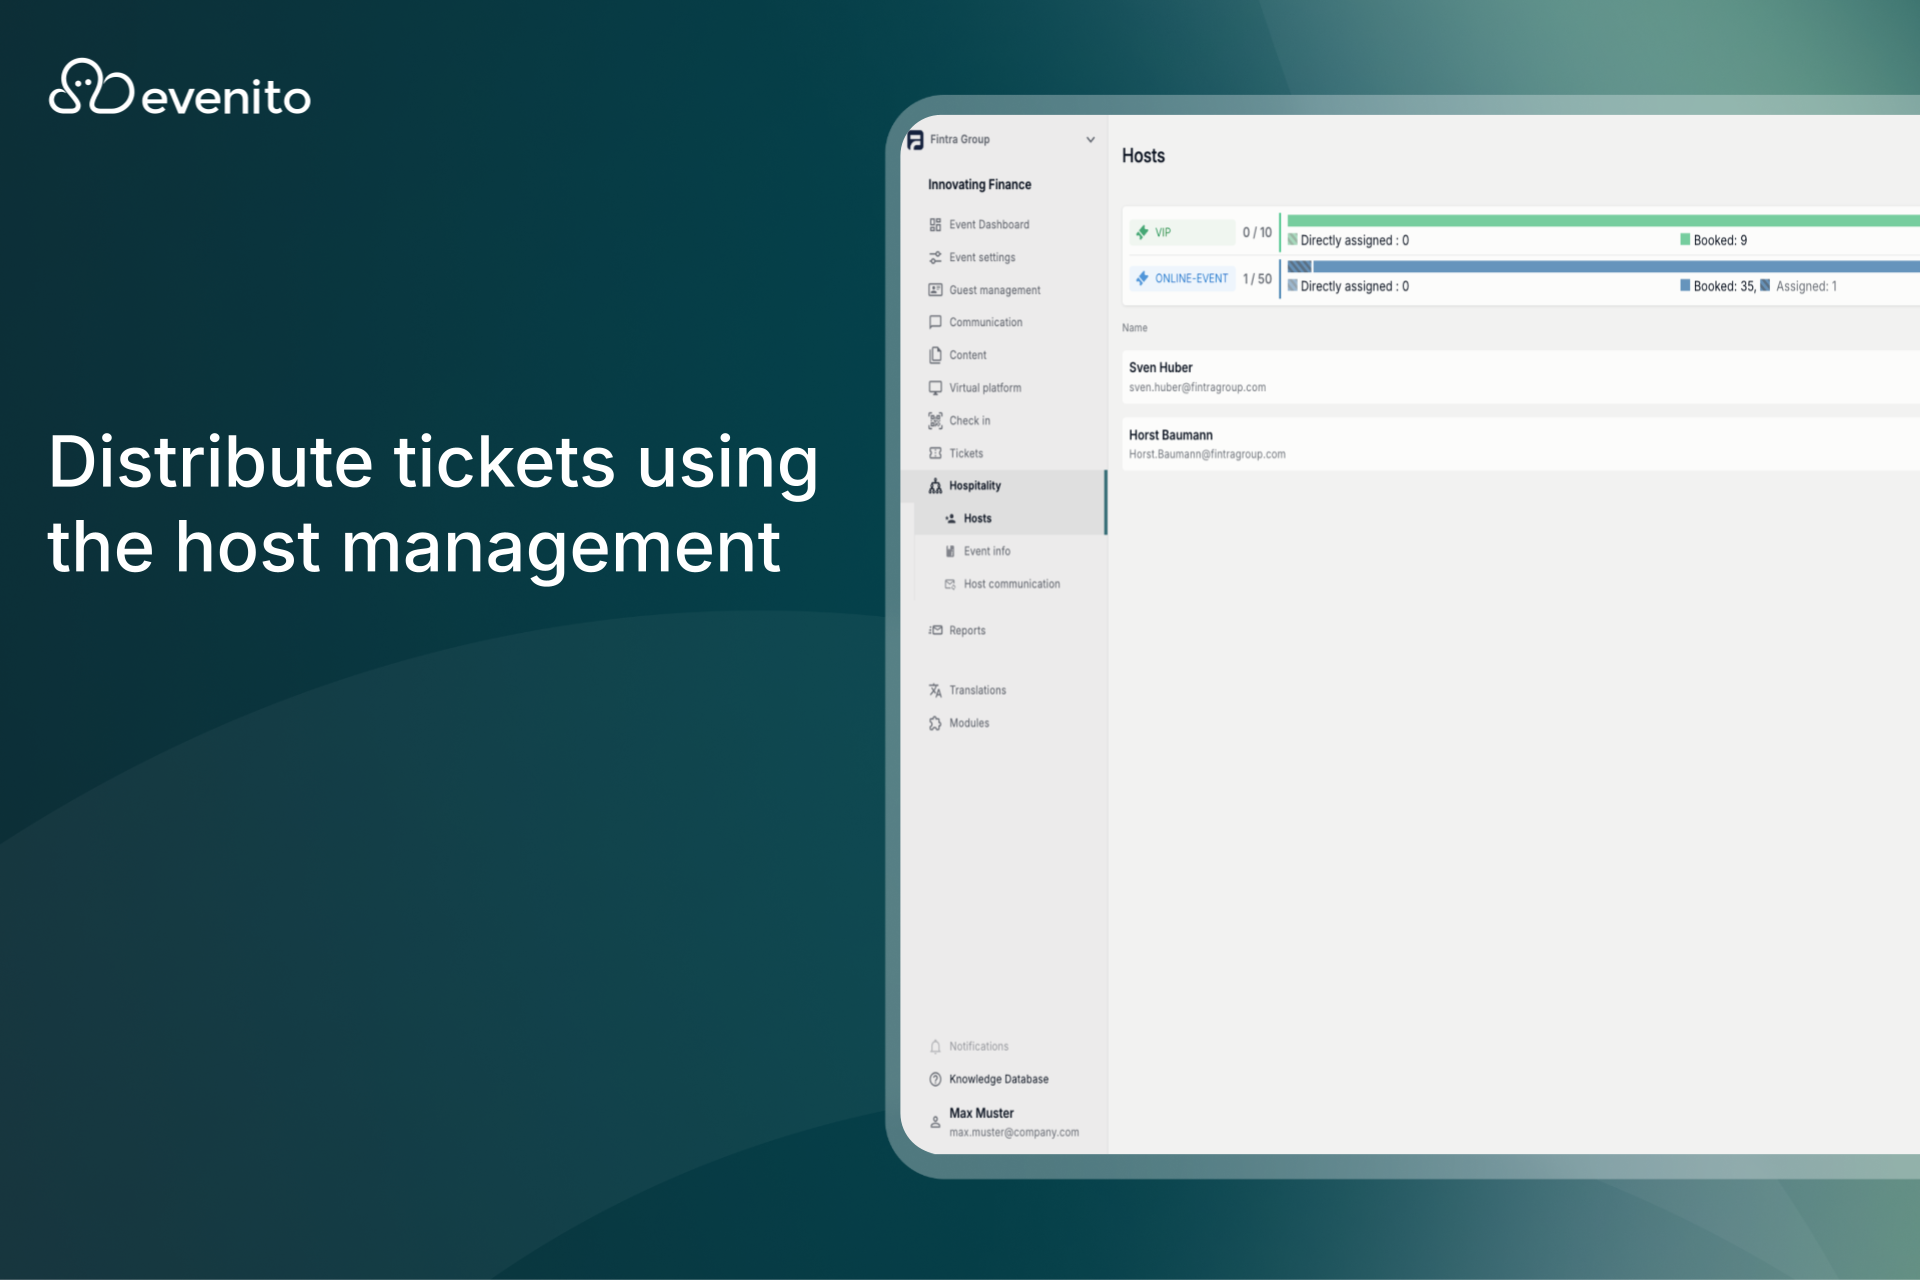Image resolution: width=1920 pixels, height=1280 pixels.
Task: Open the Reports section
Action: tap(967, 631)
